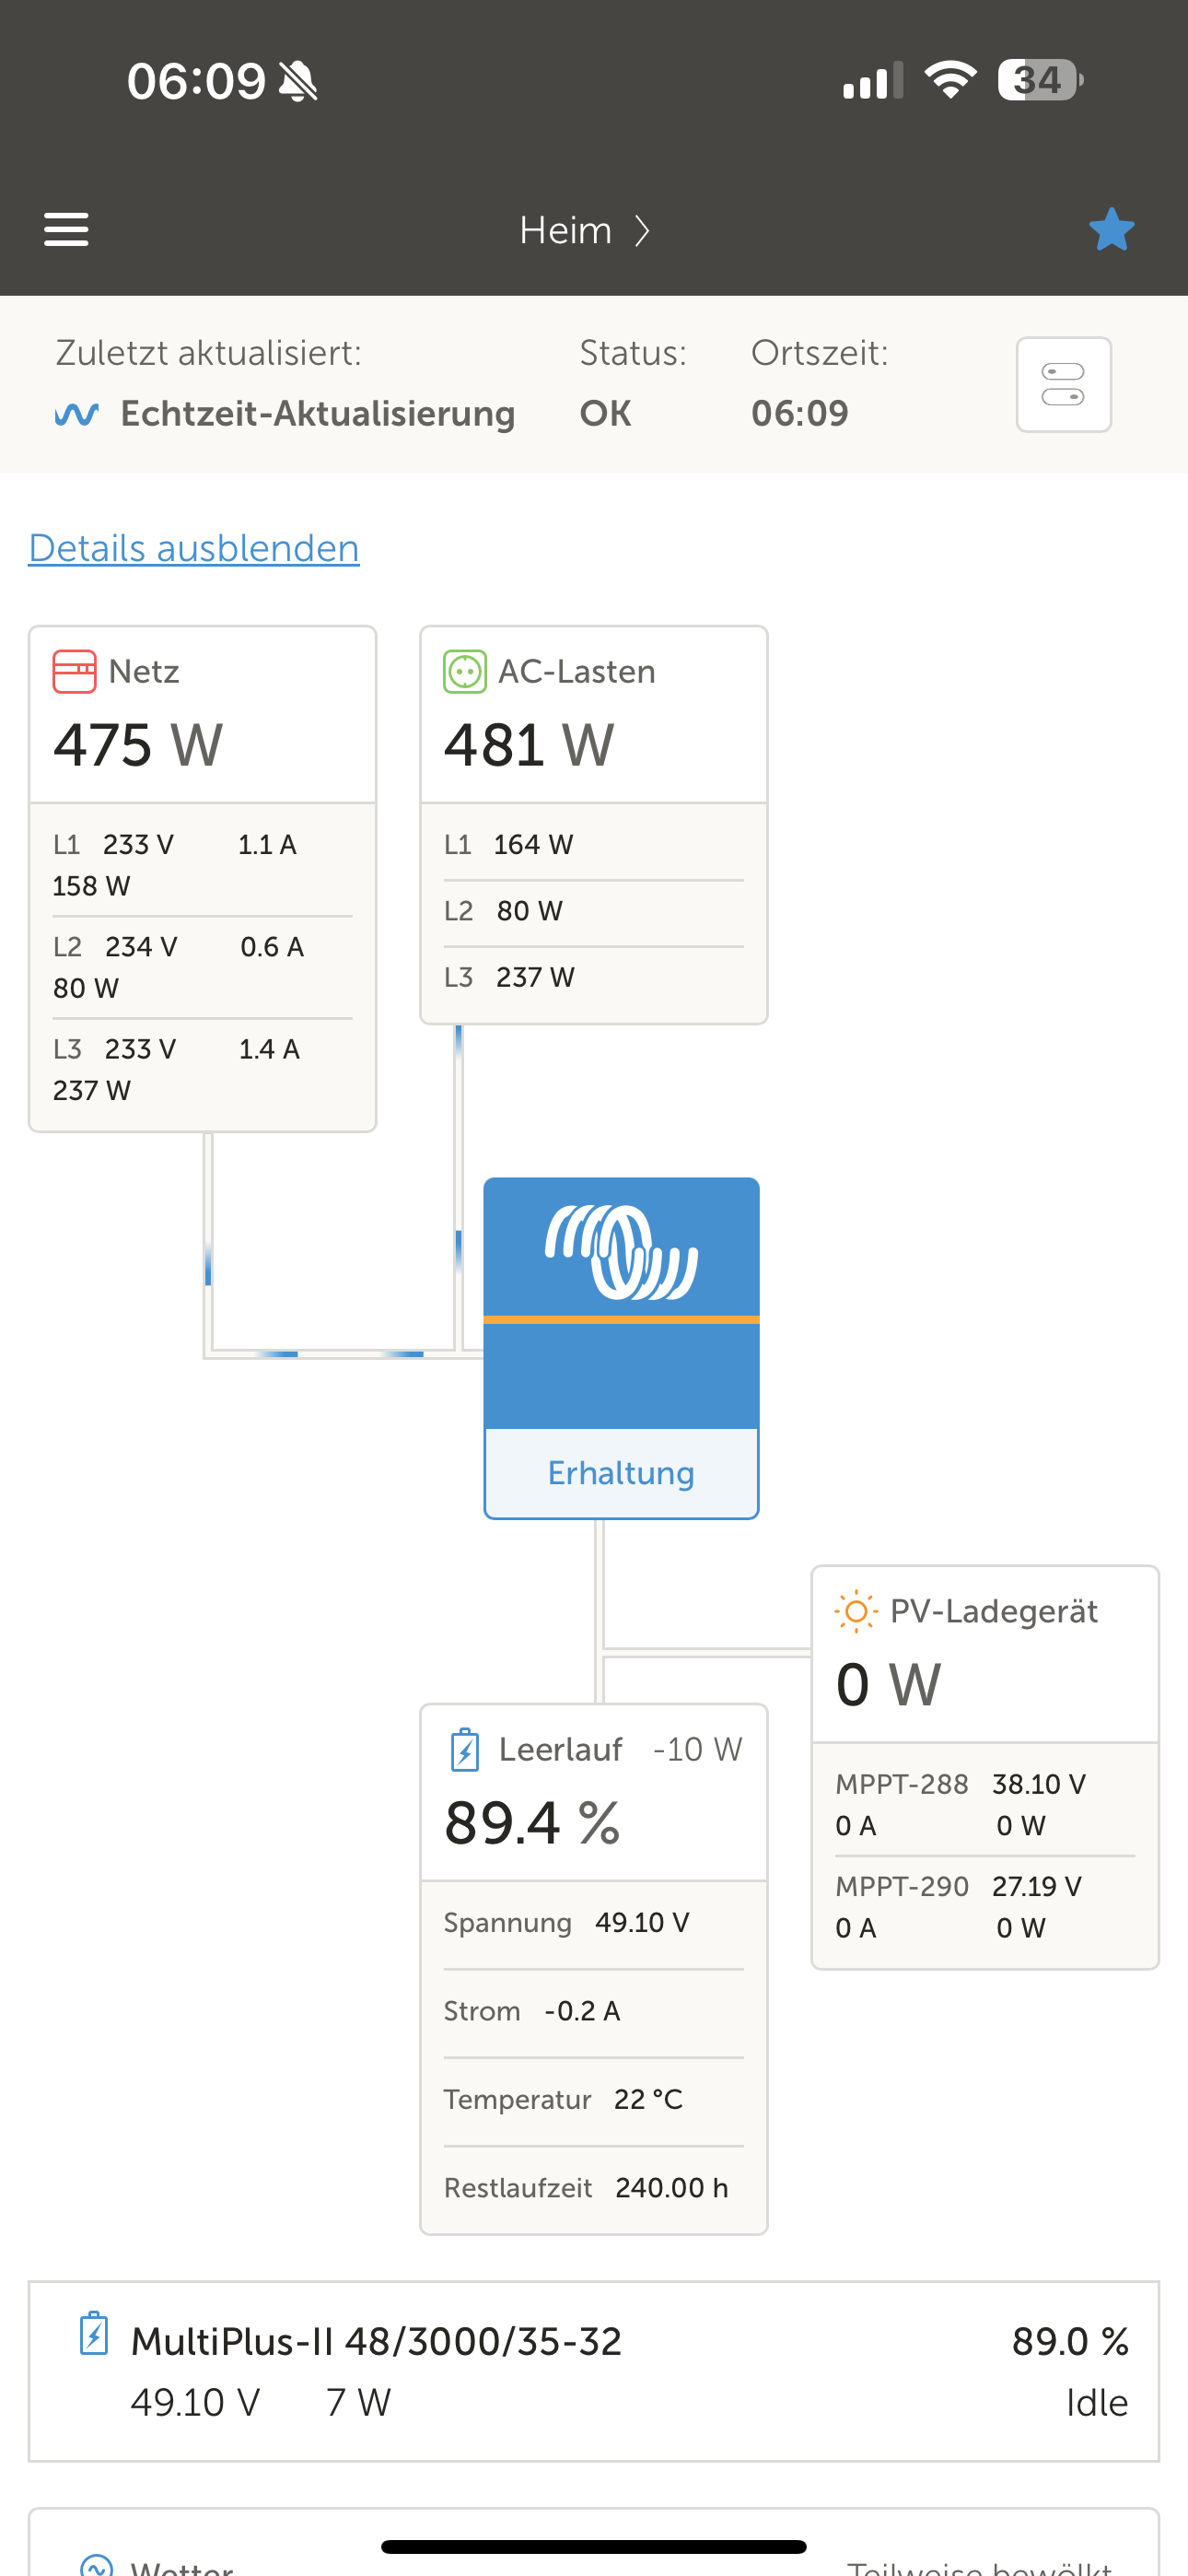Select the MPPT-290 charger row
The width and height of the screenshot is (1188, 2576).
tap(984, 1906)
